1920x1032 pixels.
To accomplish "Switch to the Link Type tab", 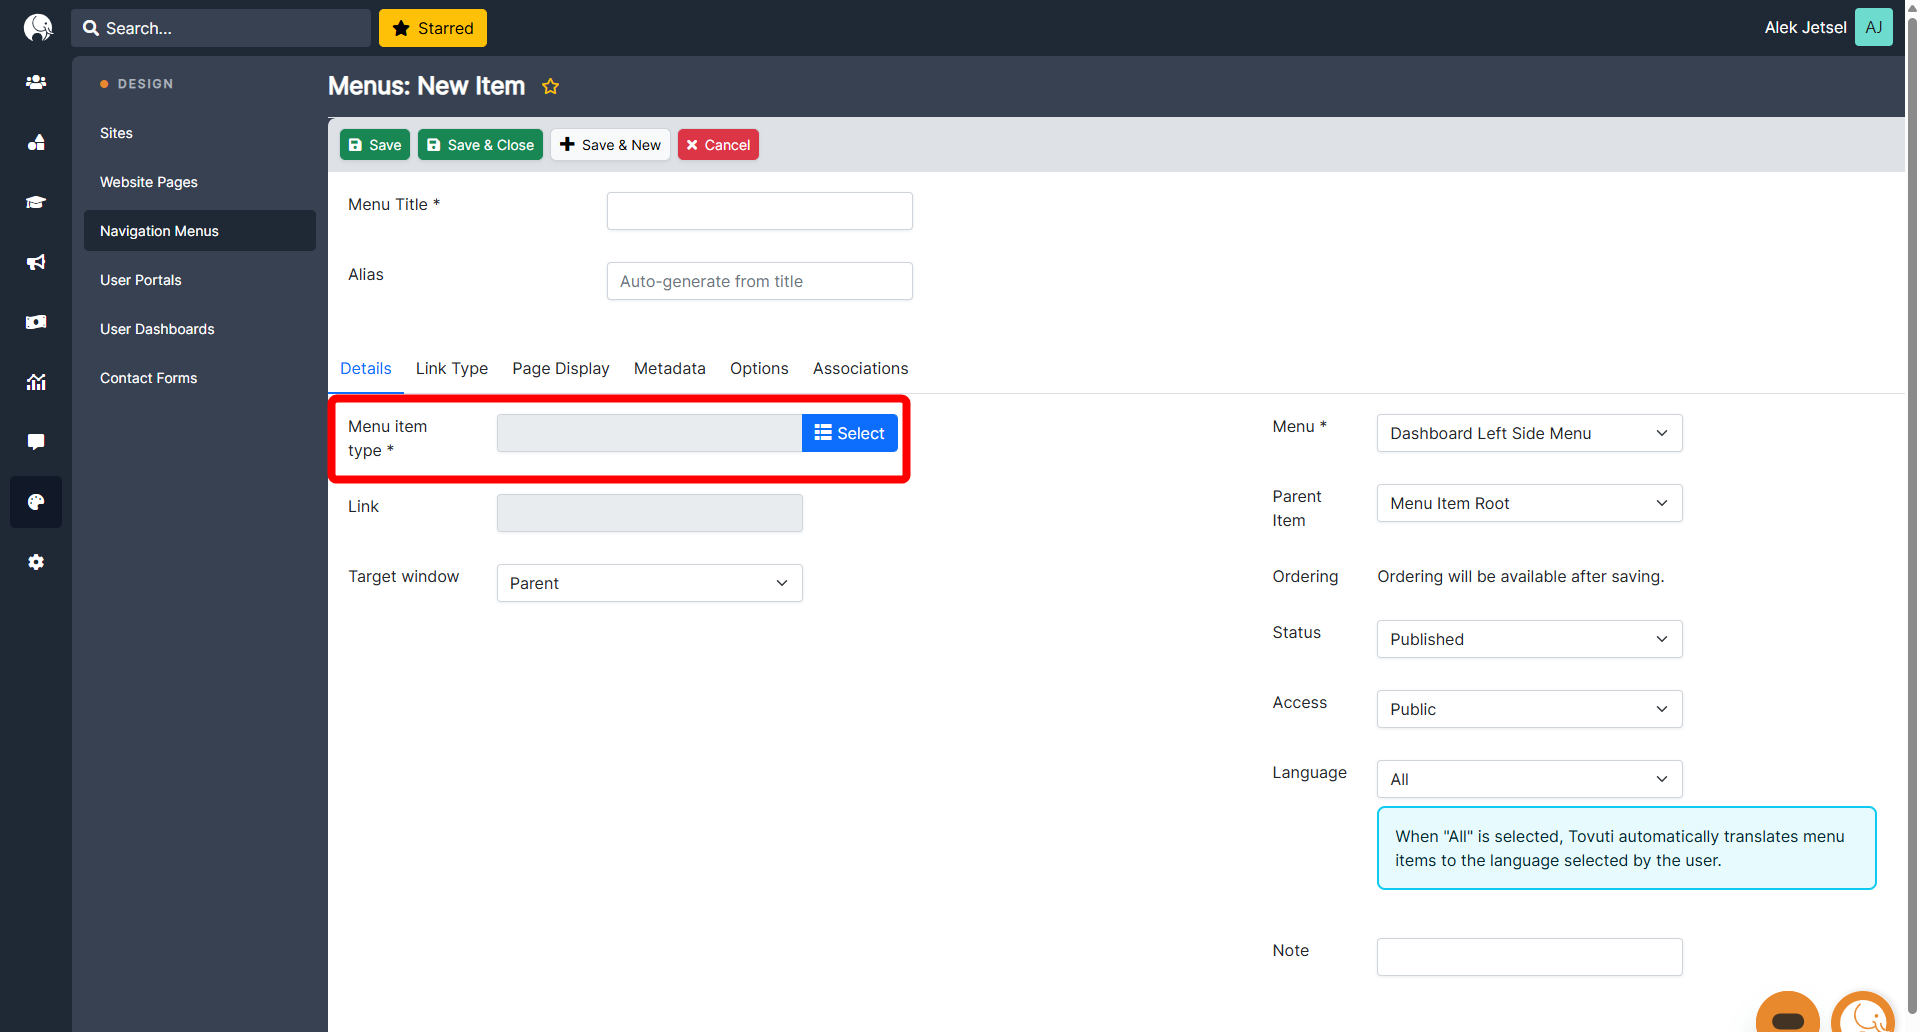I will pos(452,368).
